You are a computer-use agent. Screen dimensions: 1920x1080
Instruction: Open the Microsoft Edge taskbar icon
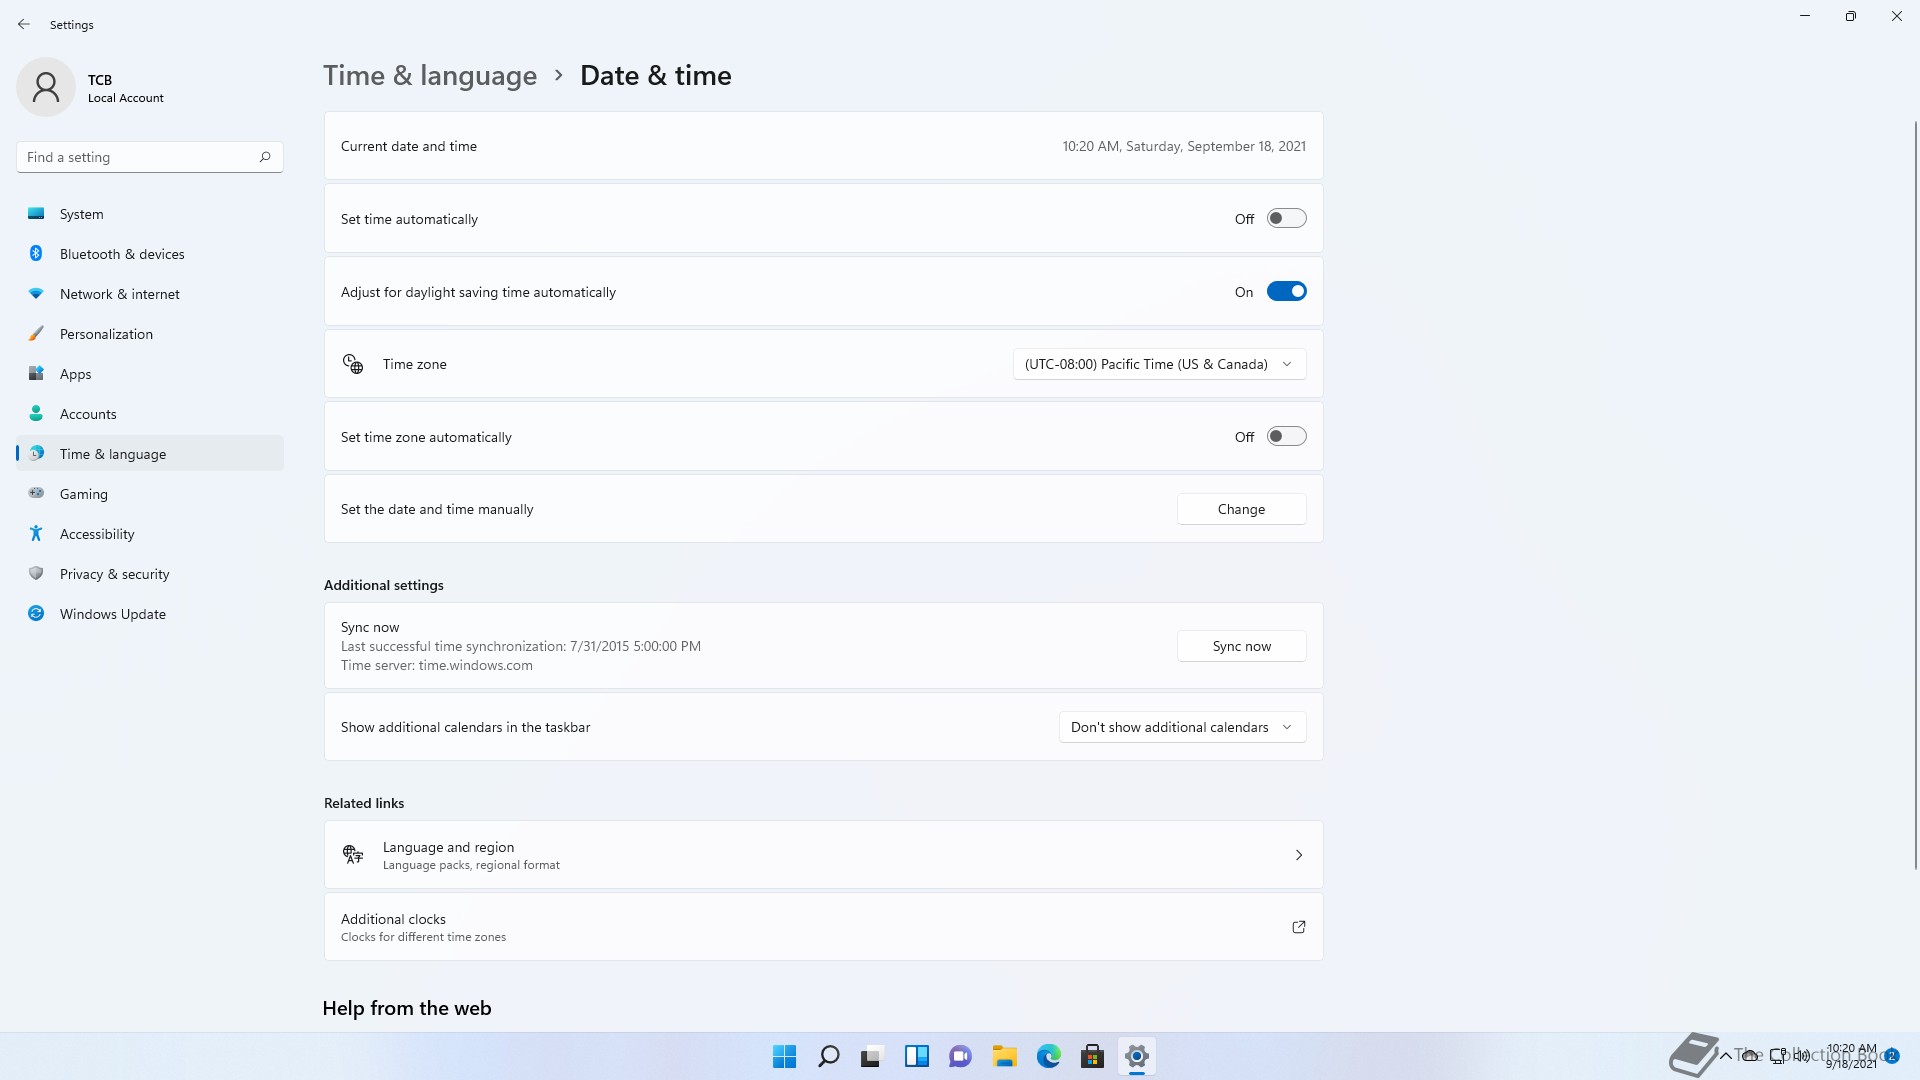pyautogui.click(x=1048, y=1056)
